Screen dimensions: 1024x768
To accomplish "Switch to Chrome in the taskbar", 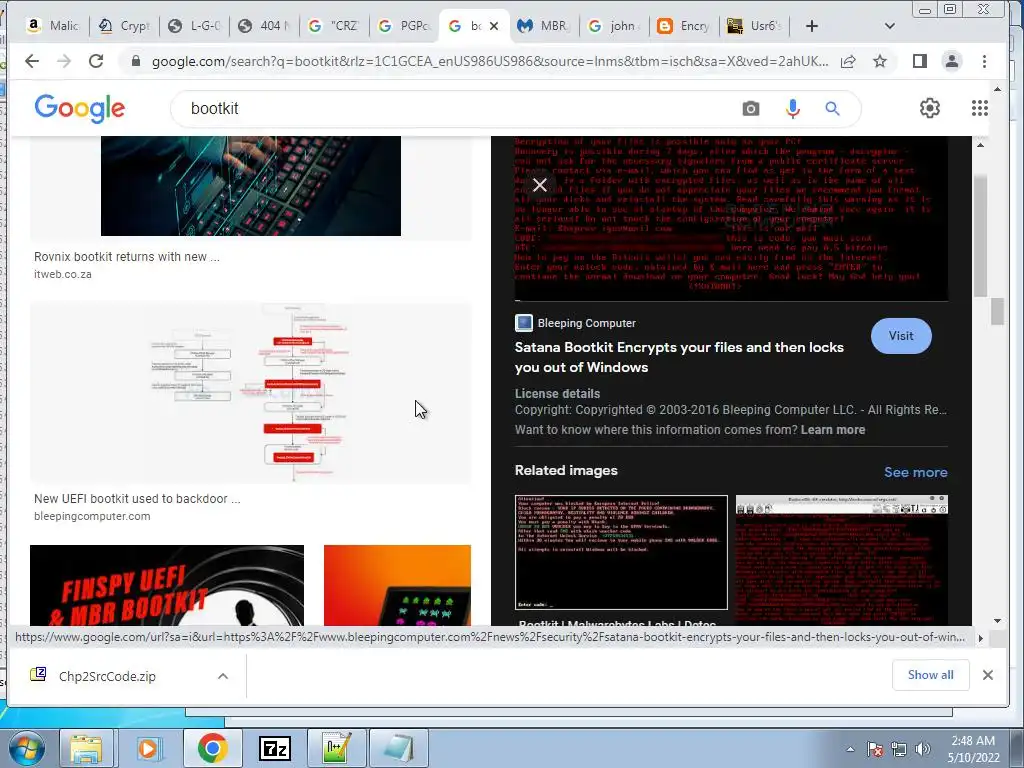I will coord(212,748).
